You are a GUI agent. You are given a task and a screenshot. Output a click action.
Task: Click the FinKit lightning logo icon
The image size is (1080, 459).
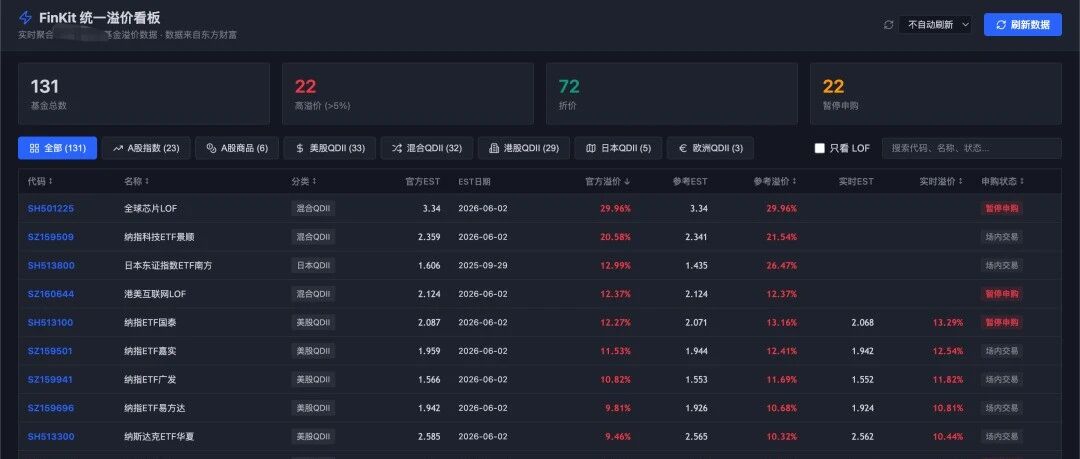coord(25,18)
